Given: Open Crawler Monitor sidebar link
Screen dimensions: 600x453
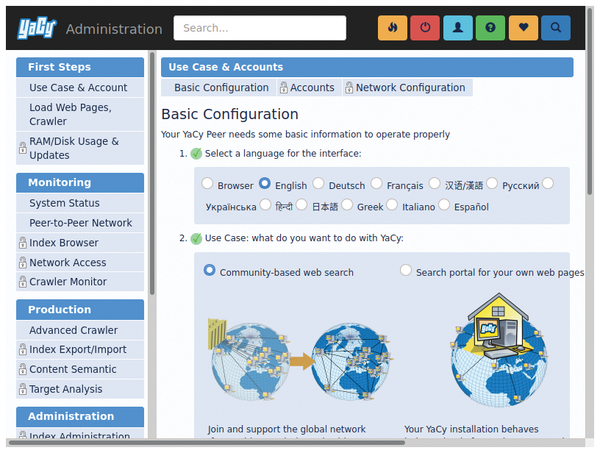Looking at the screenshot, I should pyautogui.click(x=80, y=282).
